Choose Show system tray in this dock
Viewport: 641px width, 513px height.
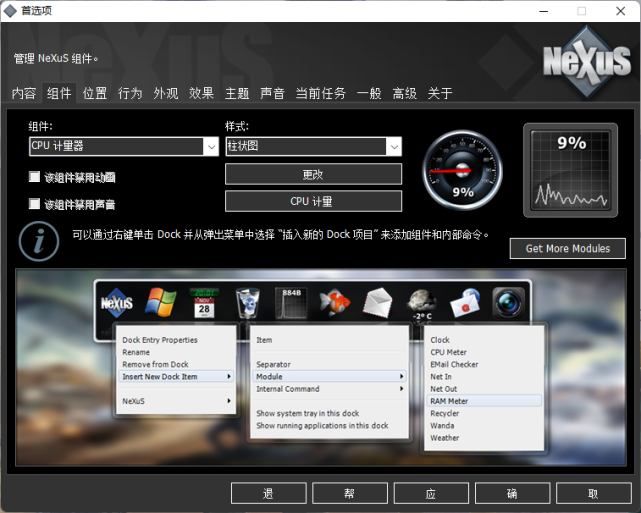[x=329, y=413]
